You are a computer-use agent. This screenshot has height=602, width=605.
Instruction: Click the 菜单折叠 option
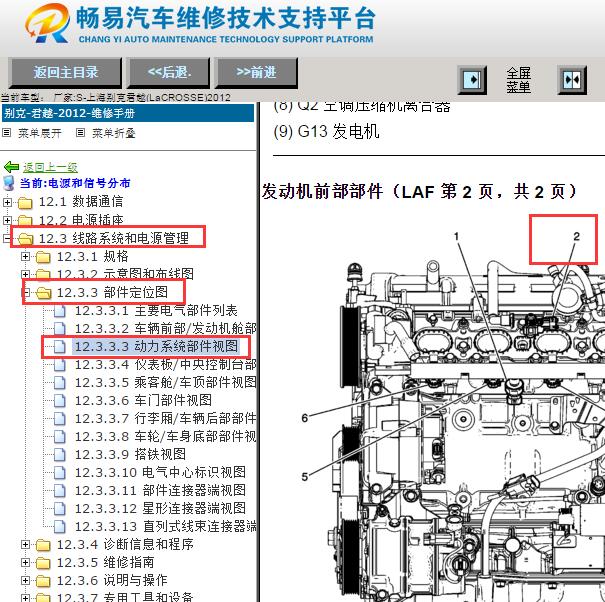pyautogui.click(x=113, y=133)
